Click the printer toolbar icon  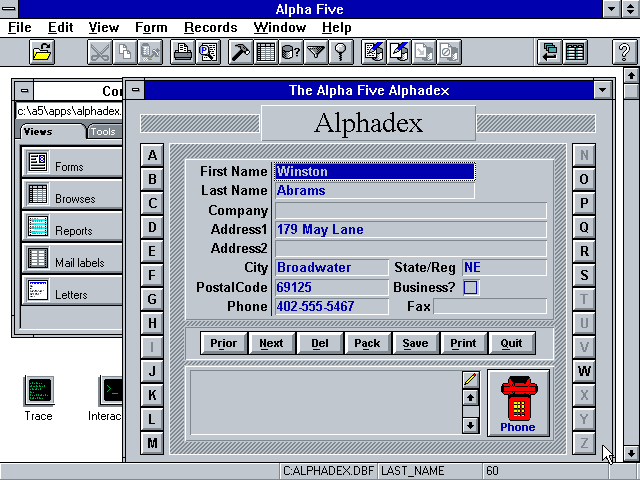(183, 52)
